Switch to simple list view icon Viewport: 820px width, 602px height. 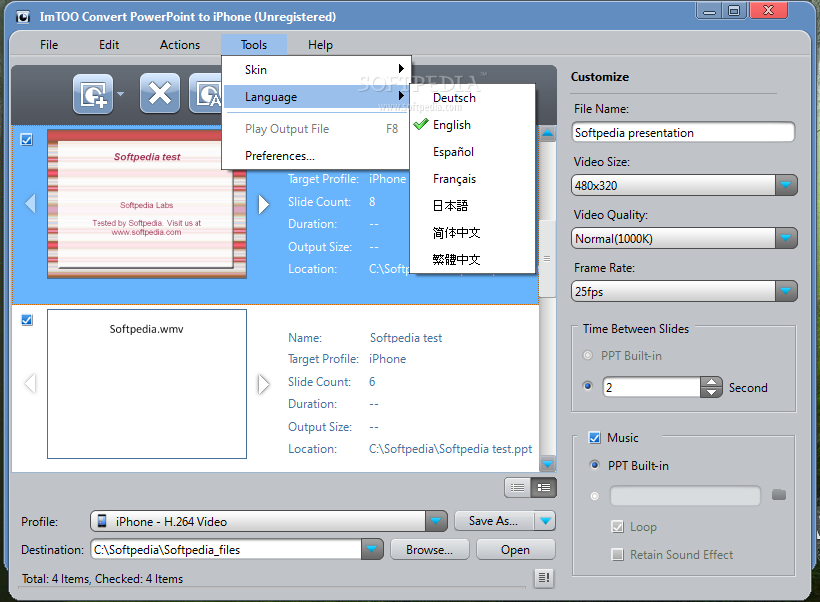point(517,487)
